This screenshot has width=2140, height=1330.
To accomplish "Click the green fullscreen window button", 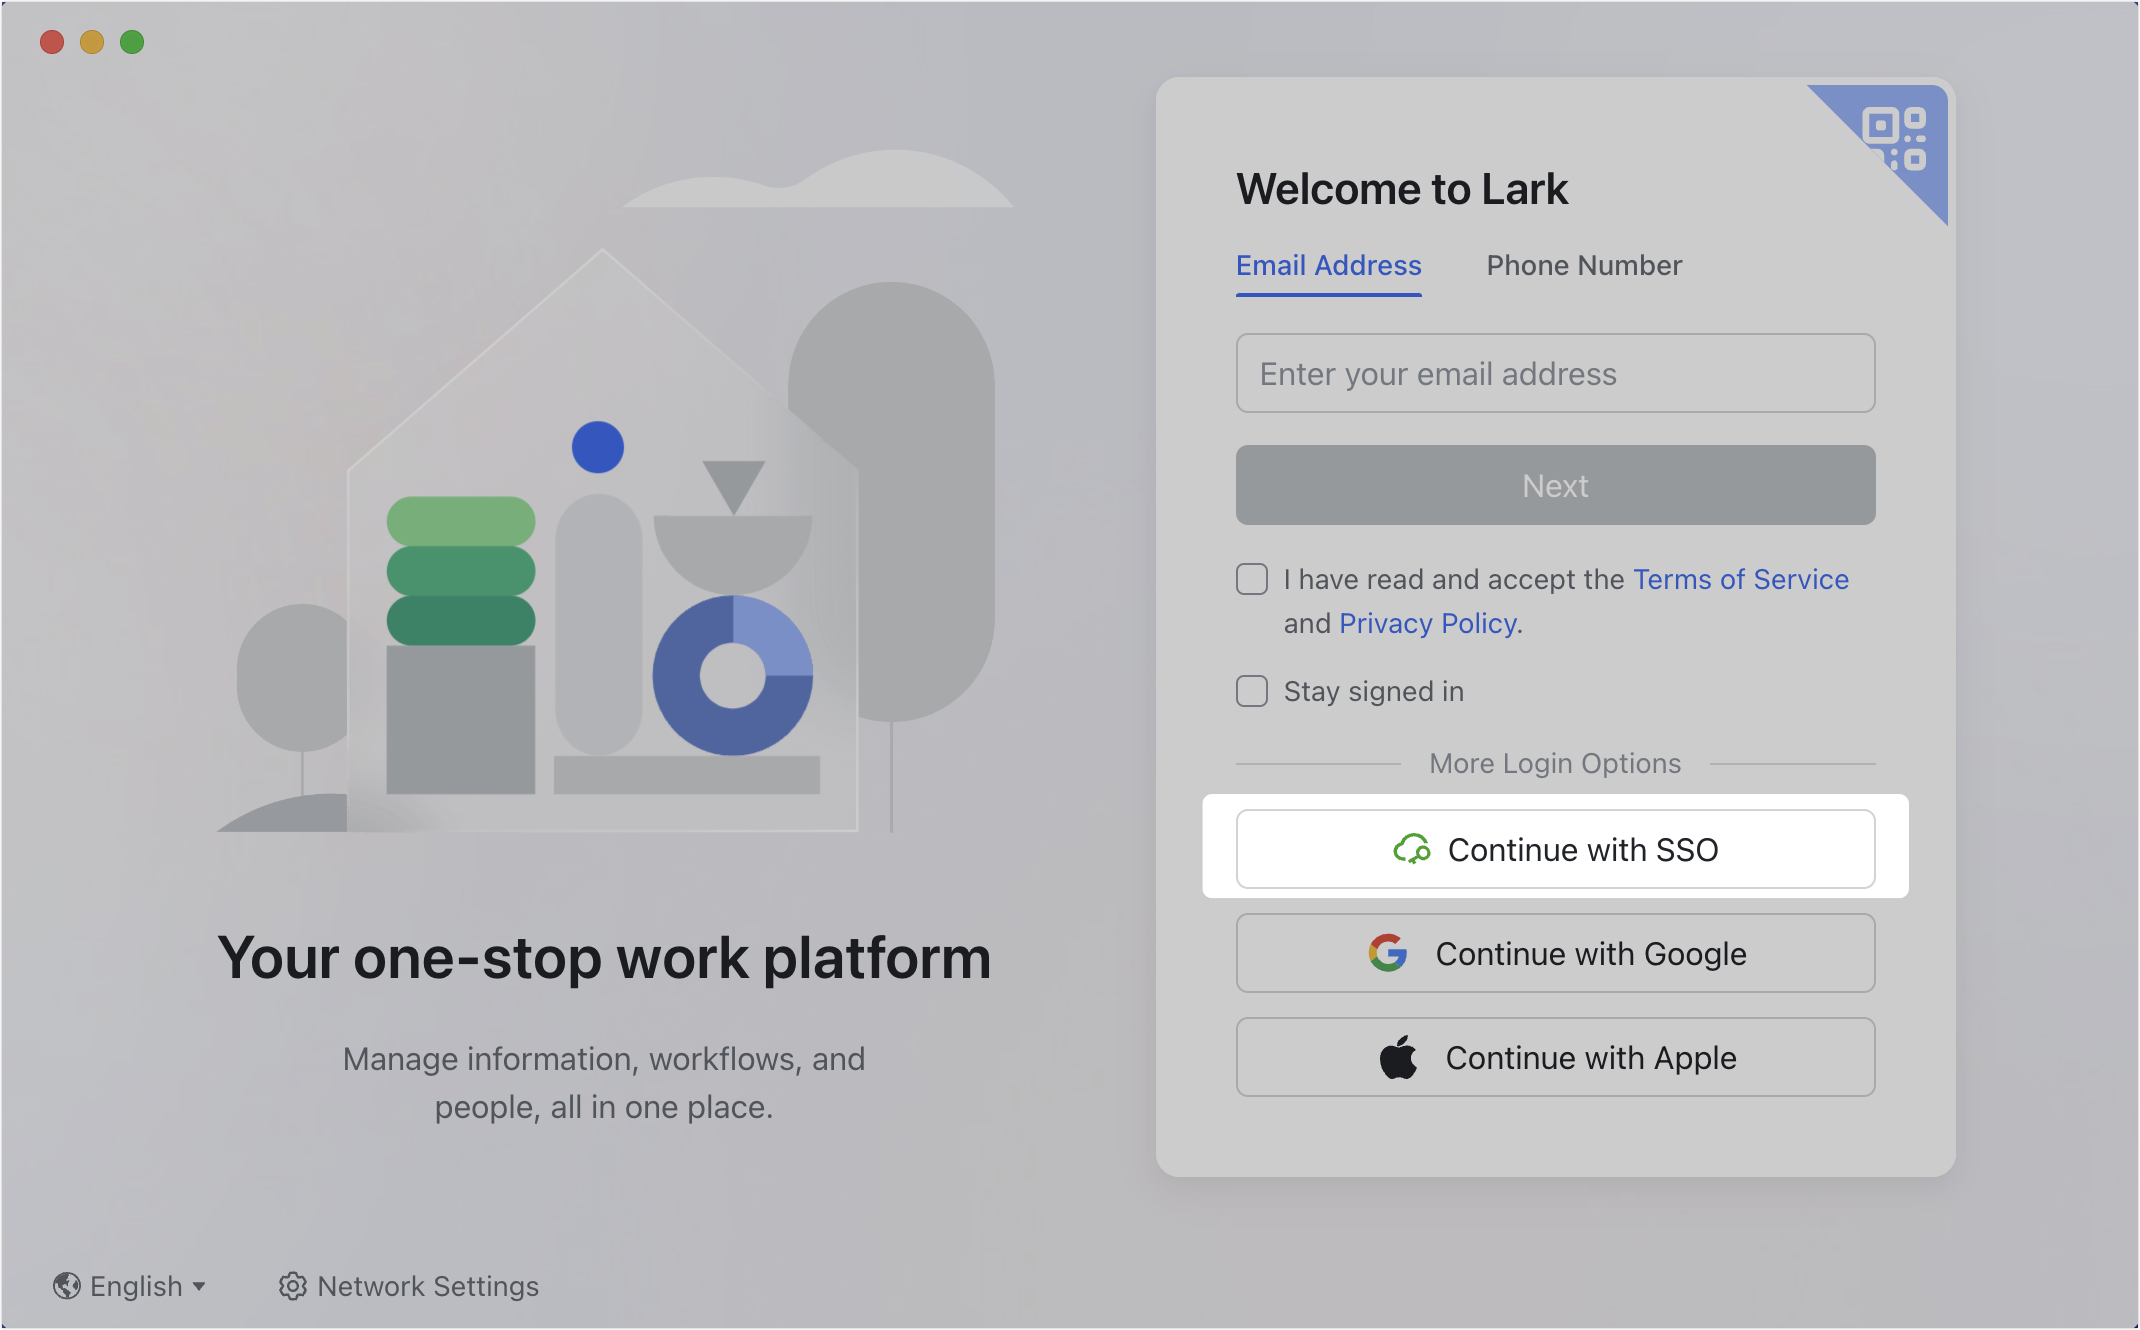I will pyautogui.click(x=132, y=42).
